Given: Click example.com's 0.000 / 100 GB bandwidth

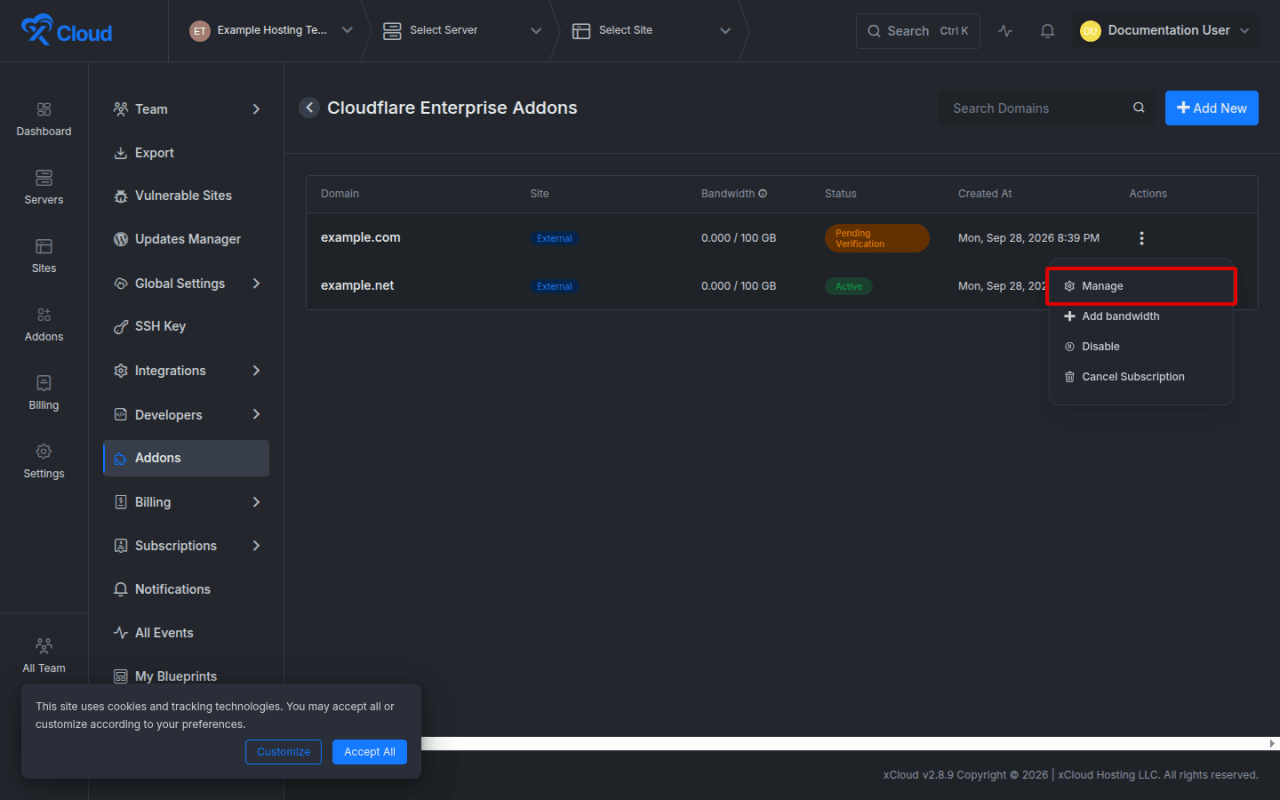Looking at the screenshot, I should pos(738,238).
